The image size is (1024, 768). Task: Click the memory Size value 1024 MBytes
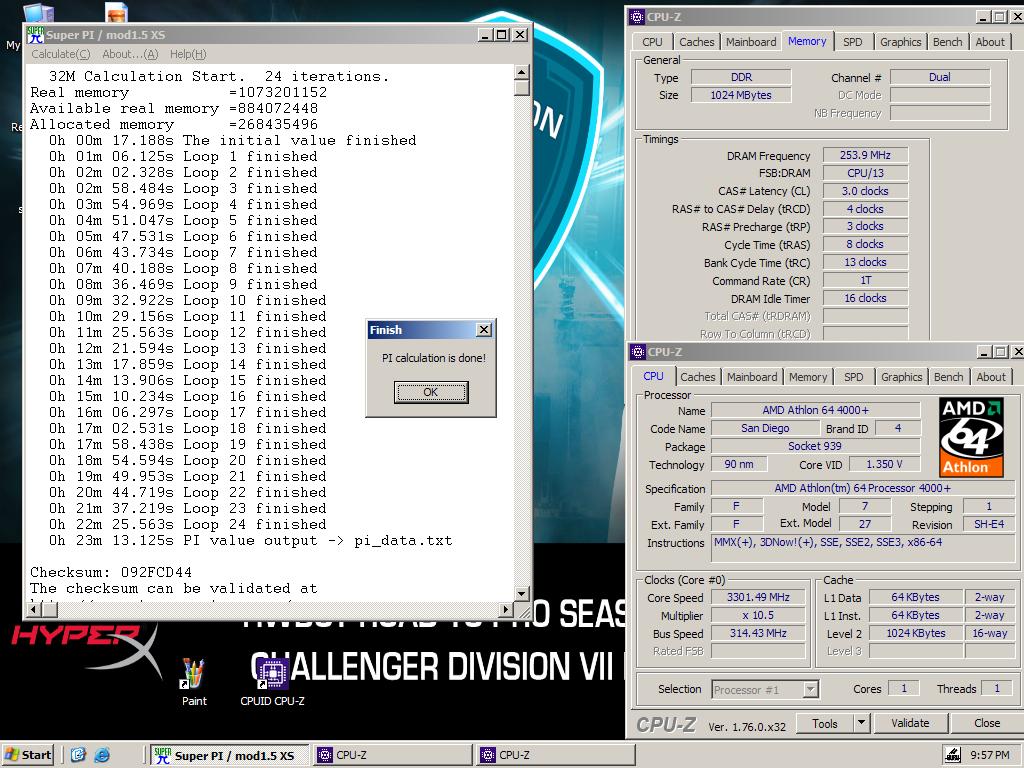(741, 95)
